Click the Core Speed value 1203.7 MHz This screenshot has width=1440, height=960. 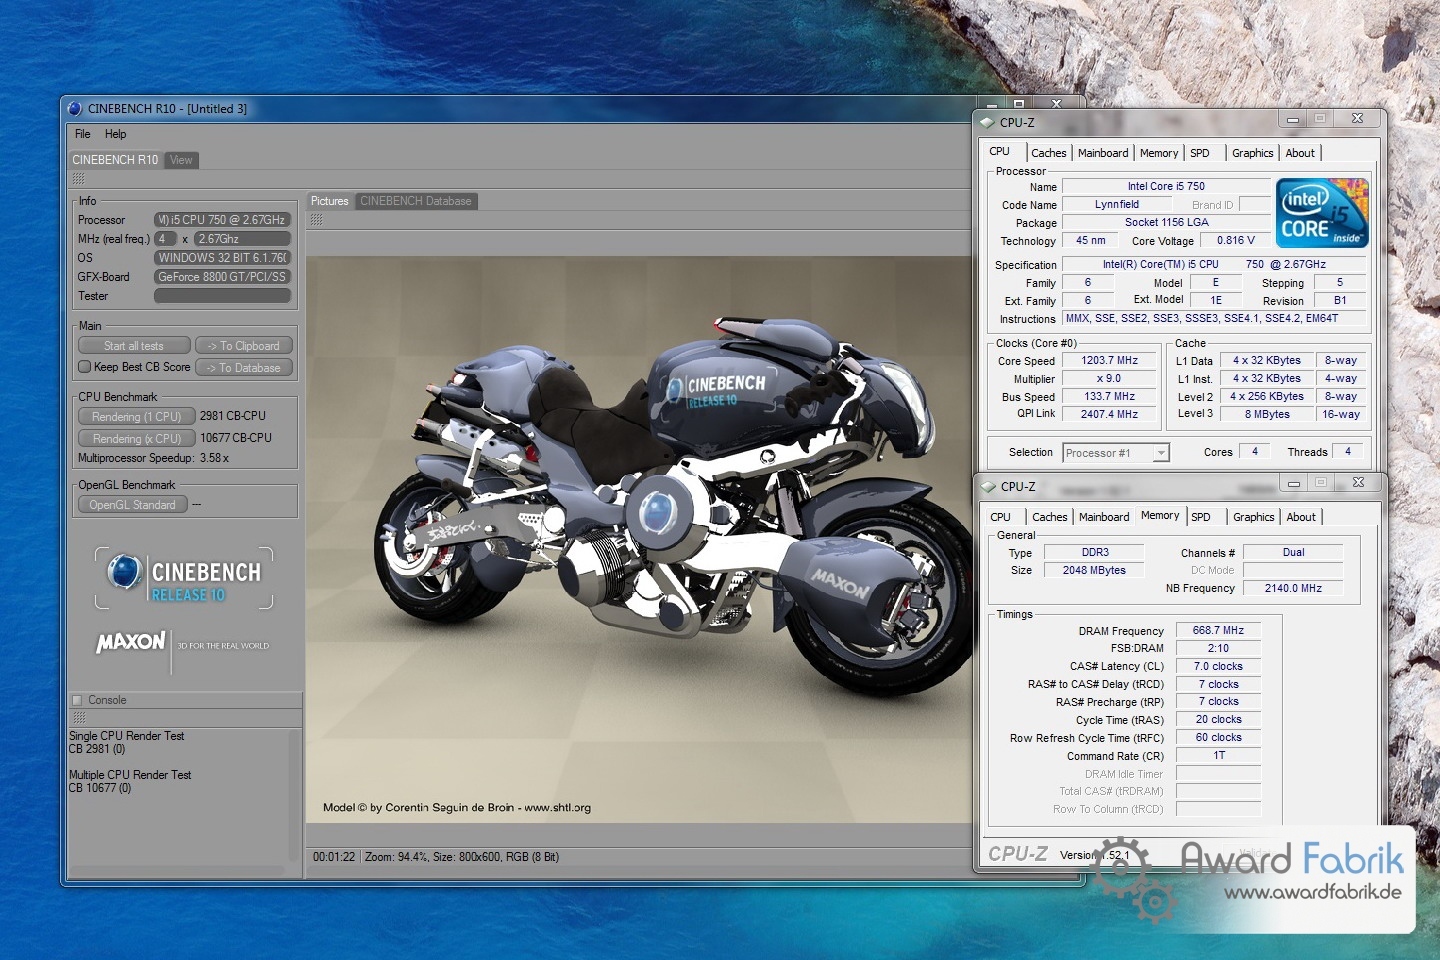tap(1109, 361)
